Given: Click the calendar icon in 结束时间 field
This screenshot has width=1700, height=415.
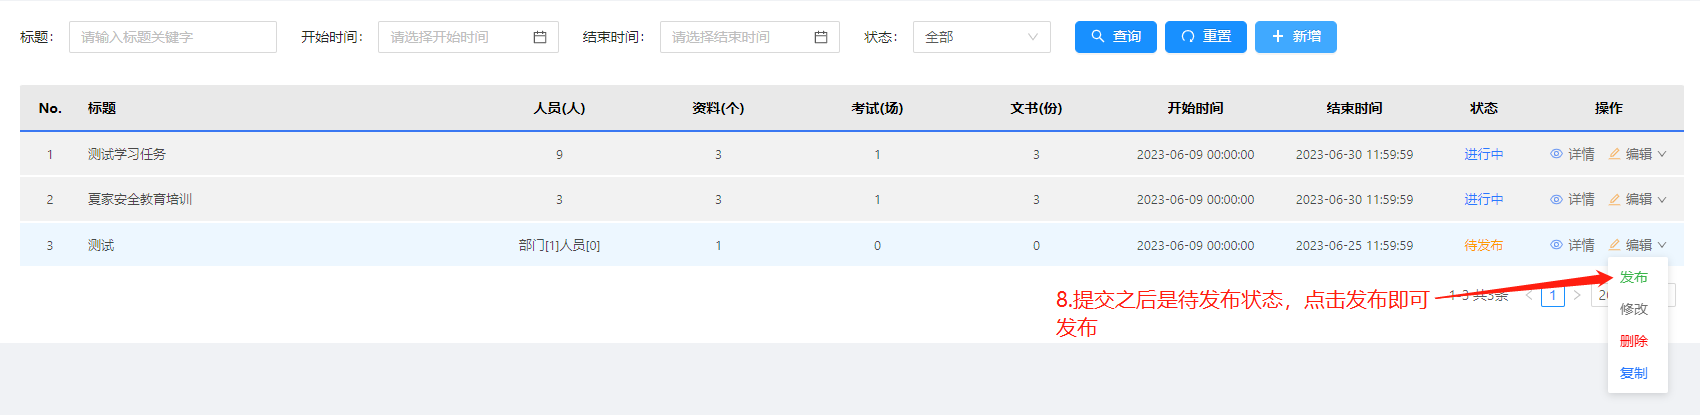Looking at the screenshot, I should click(x=821, y=37).
